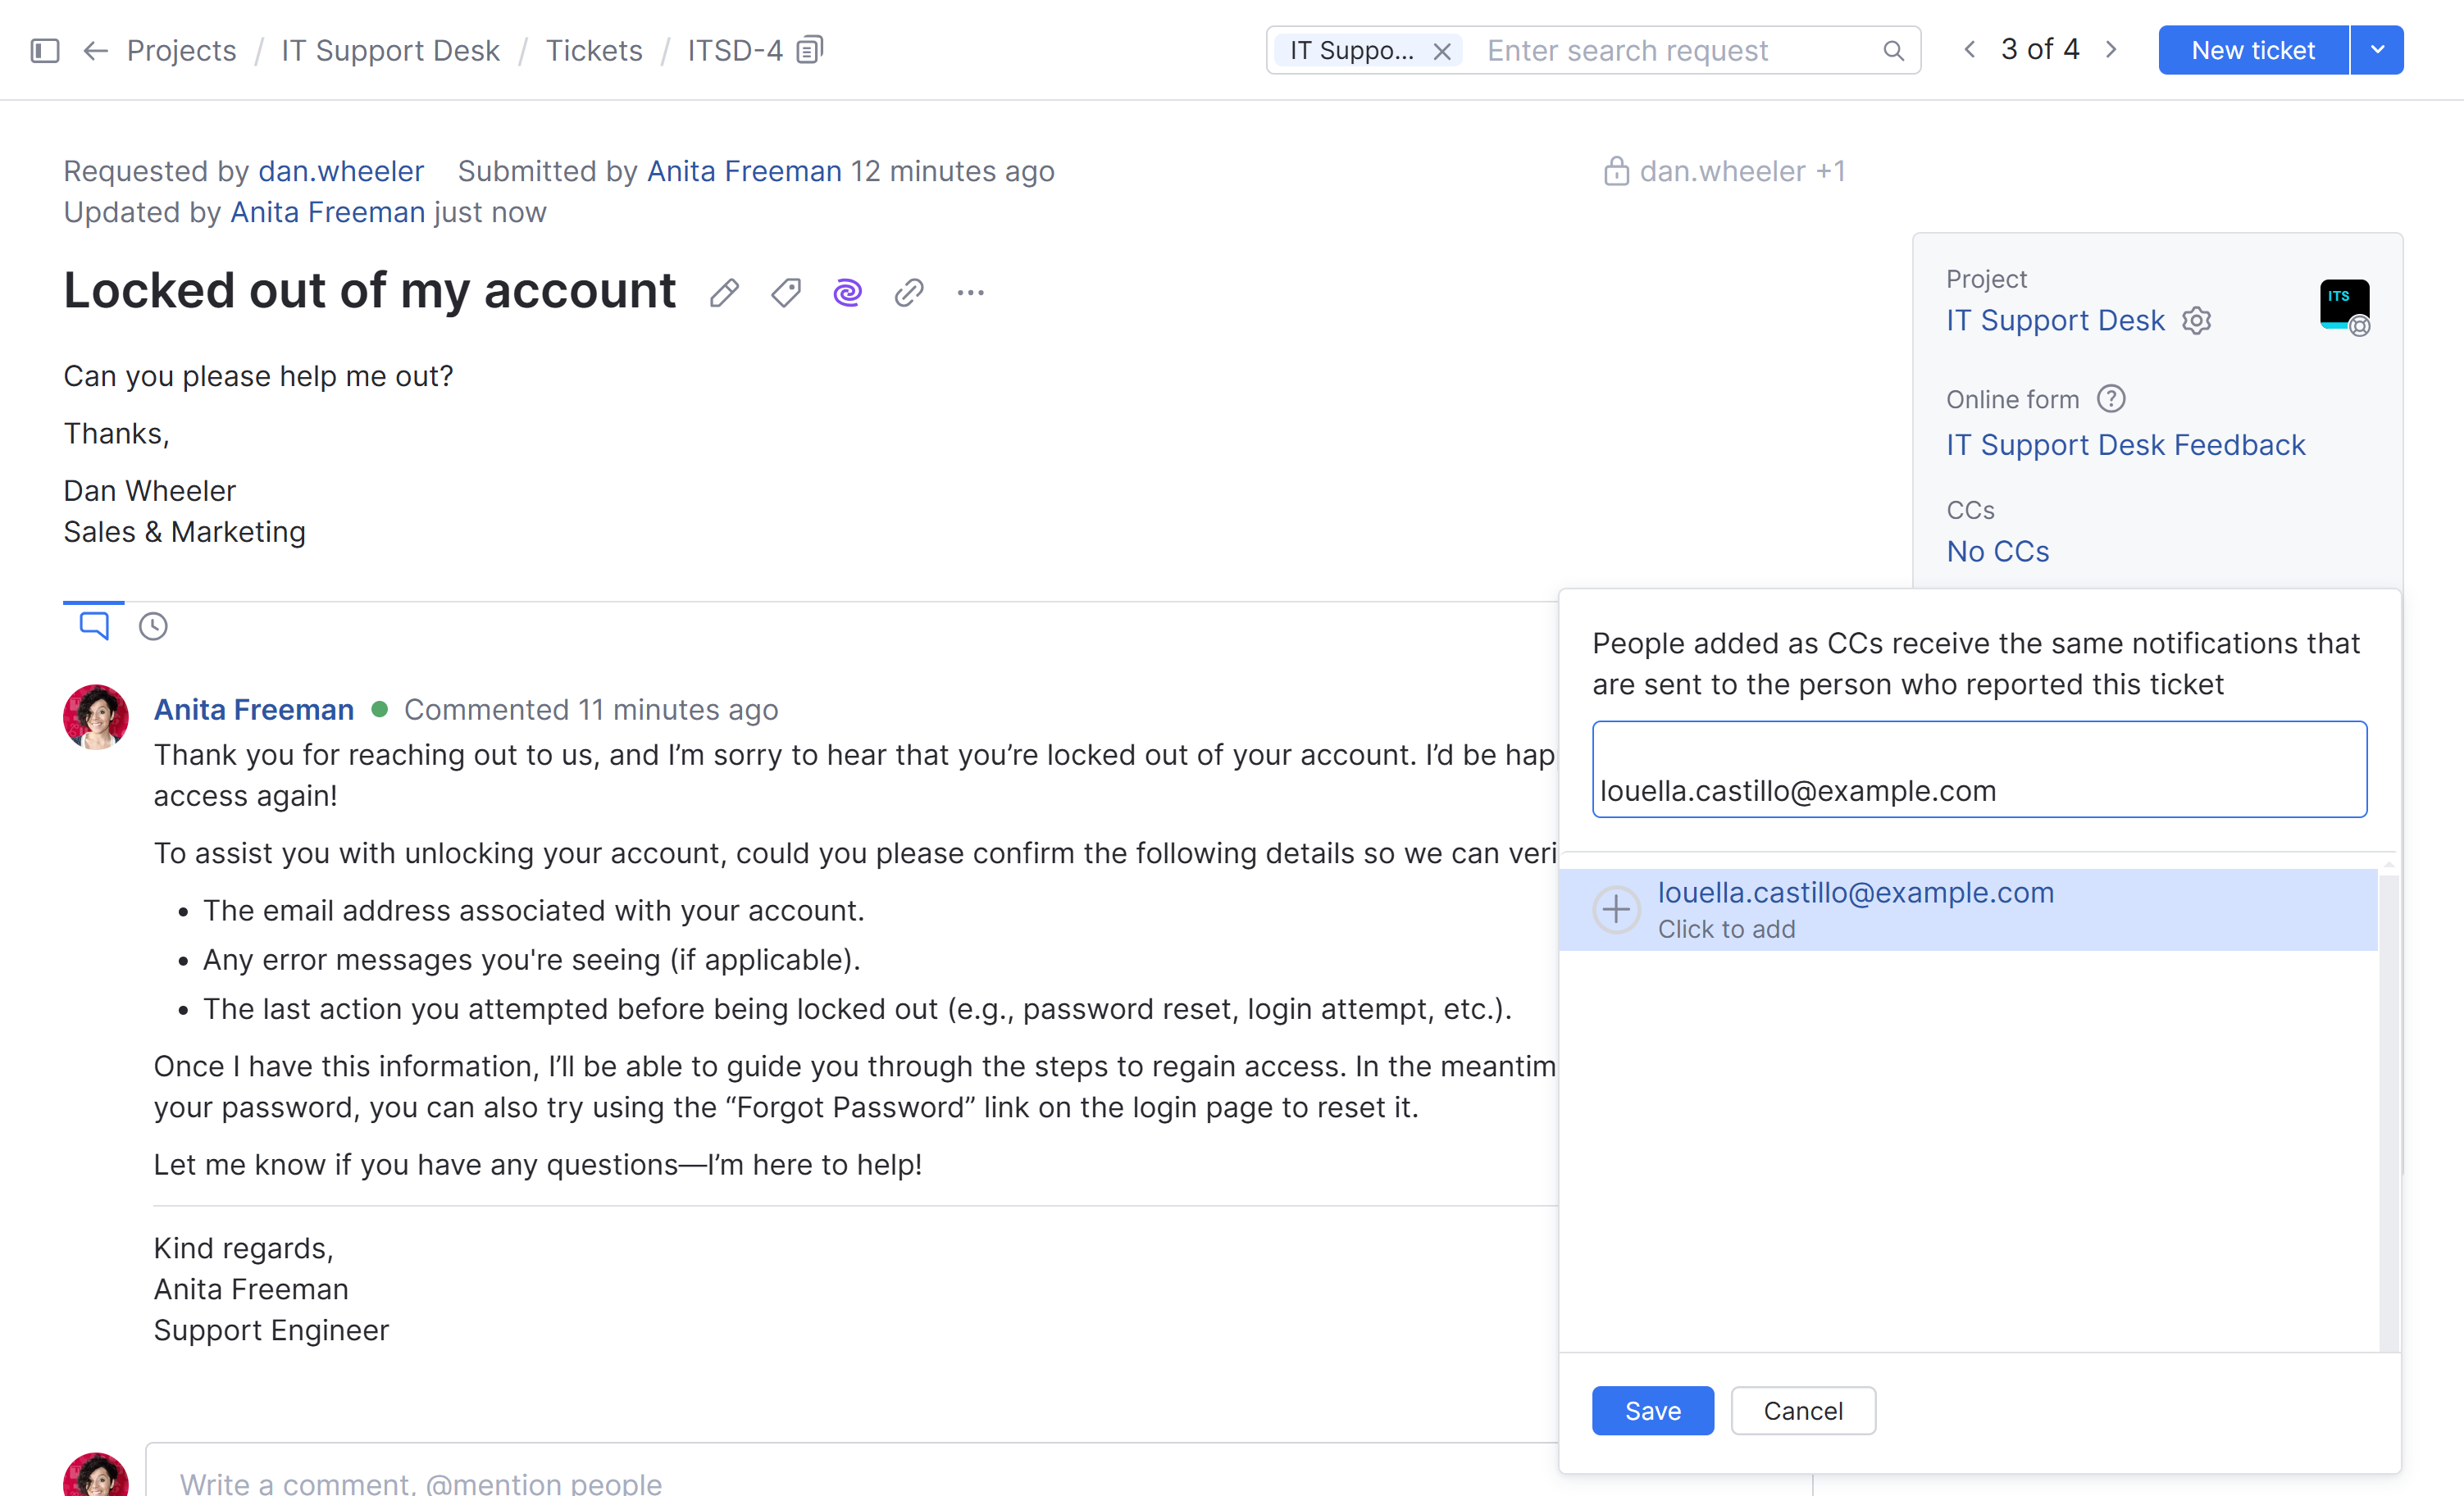2464x1496 pixels.
Task: Open IT Support Desk project settings gear
Action: 2196,320
